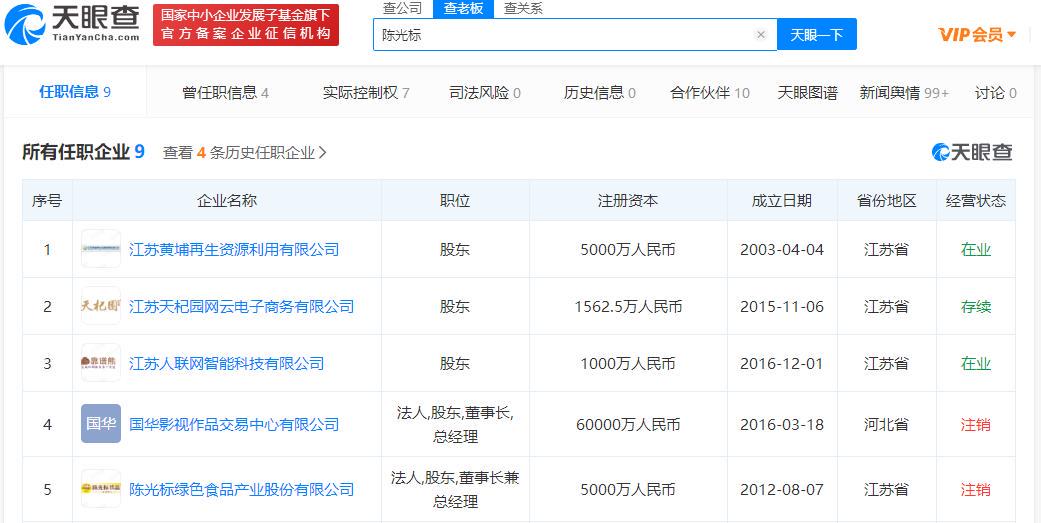The width and height of the screenshot is (1041, 523).
Task: Click the 天眼一下 search button
Action: tap(817, 35)
